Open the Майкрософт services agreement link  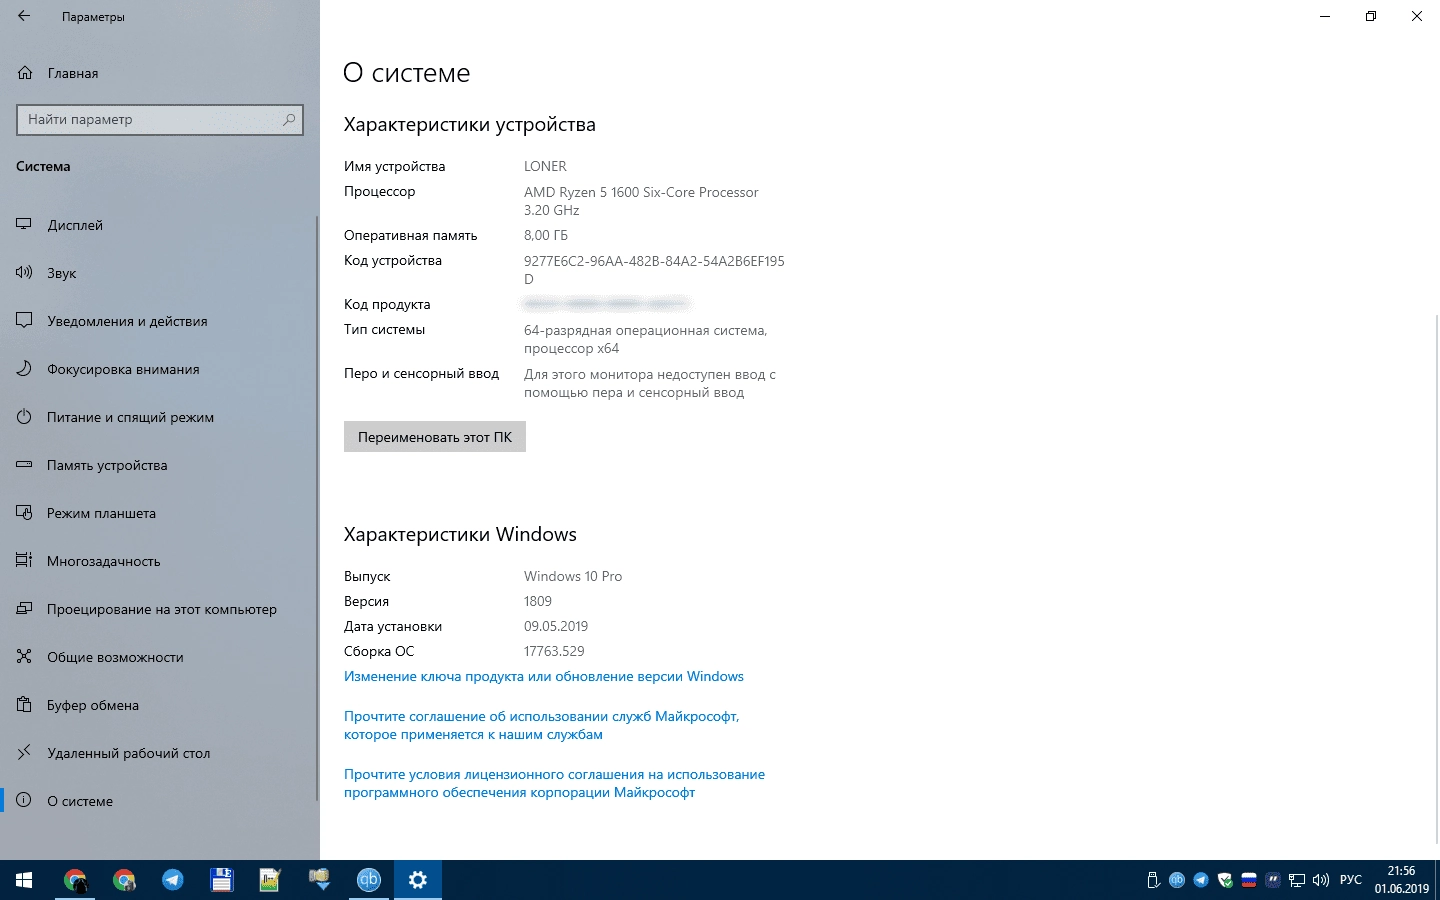click(x=542, y=725)
